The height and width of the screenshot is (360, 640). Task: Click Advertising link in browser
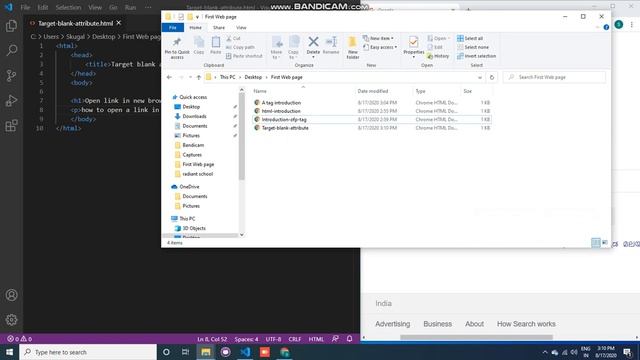tap(392, 324)
